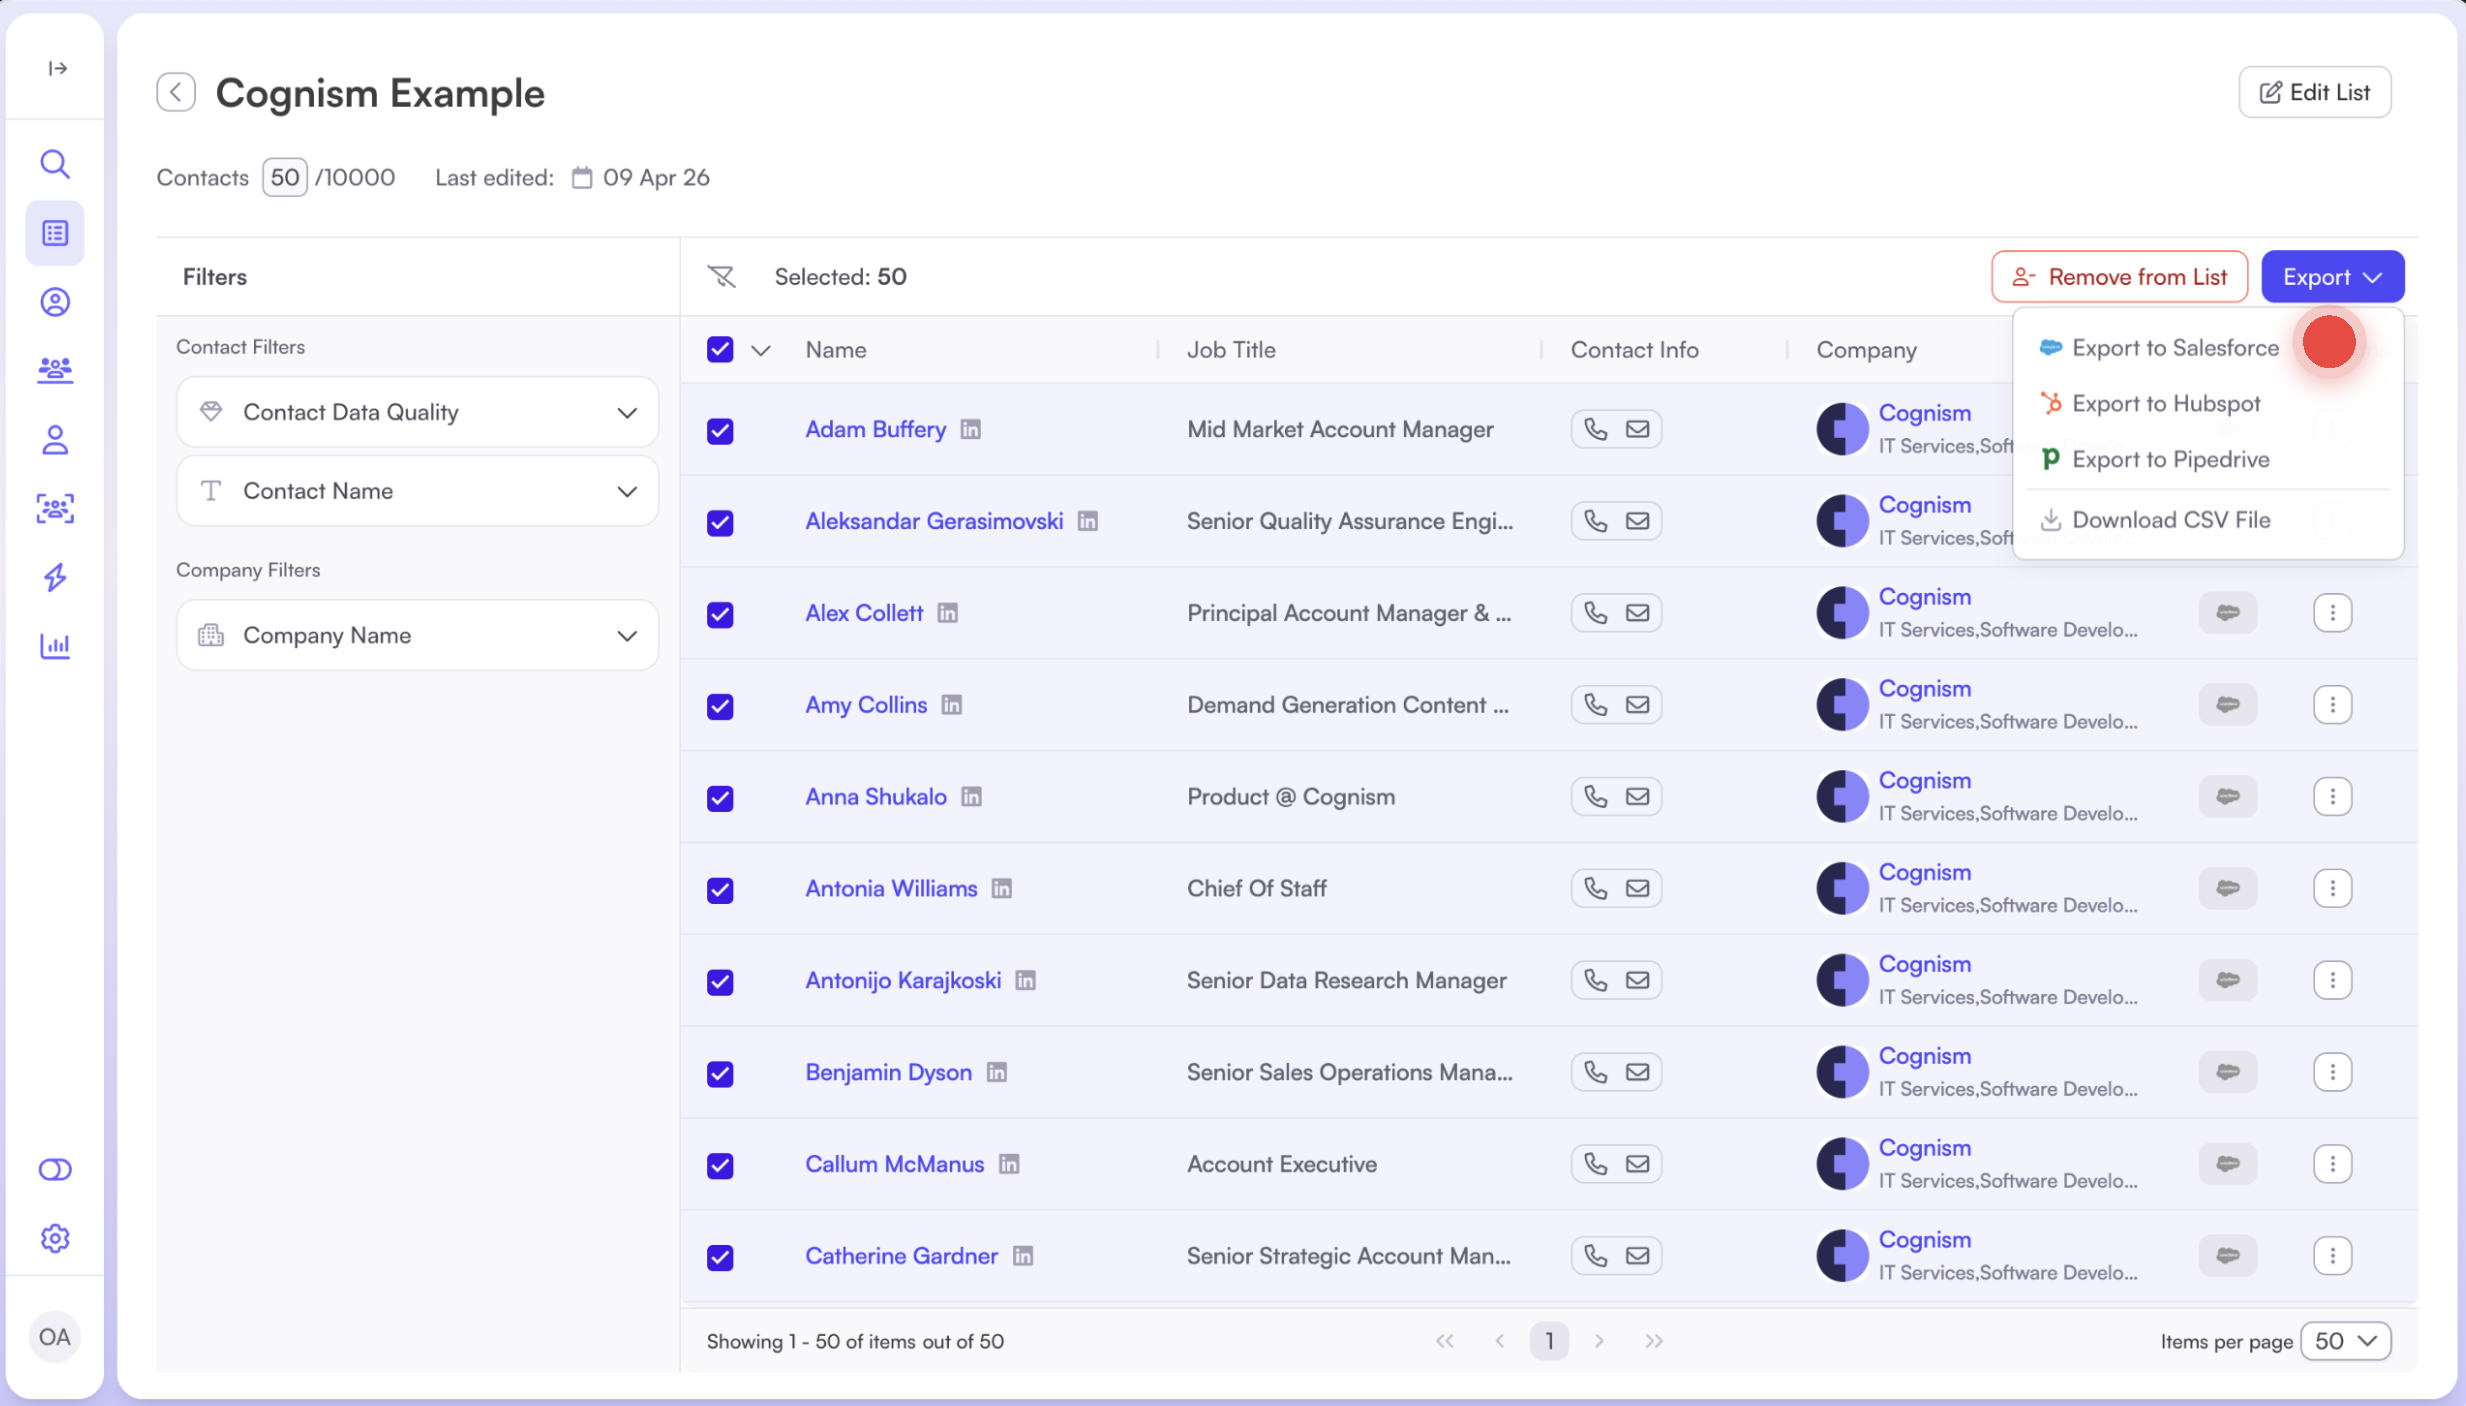
Task: Click the search magnifier sidebar icon
Action: click(x=55, y=164)
